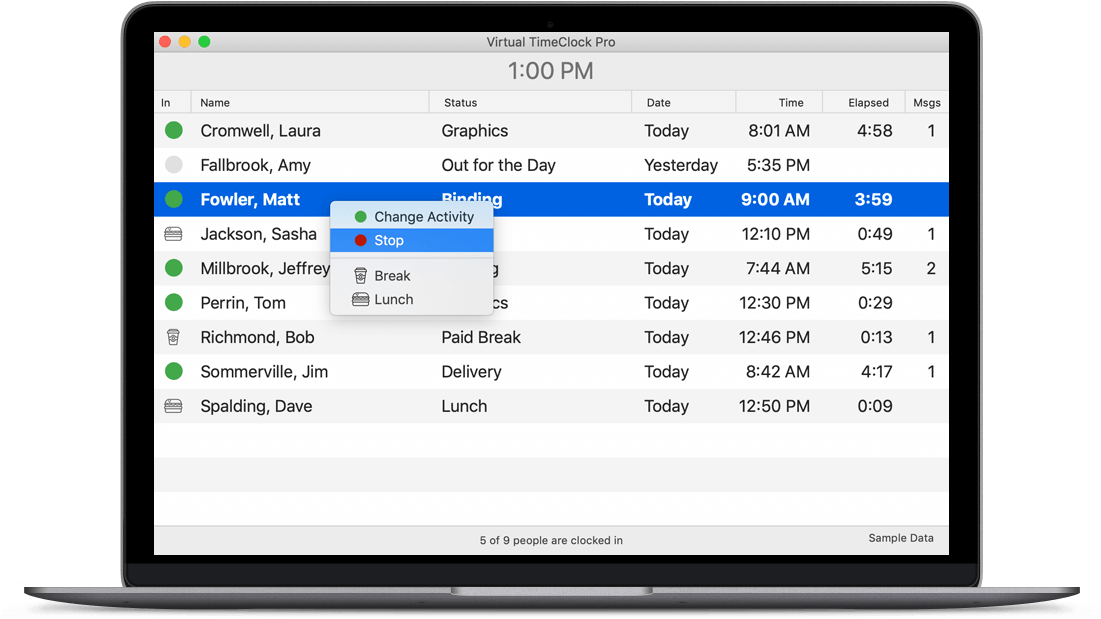Click Tom Perrin's green status icon
Image resolution: width=1101 pixels, height=619 pixels.
point(174,303)
